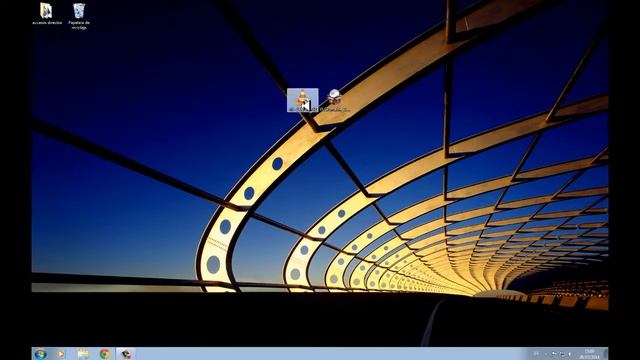Select the Papelera de reciclaje icon
The image size is (640, 360).
(x=79, y=16)
